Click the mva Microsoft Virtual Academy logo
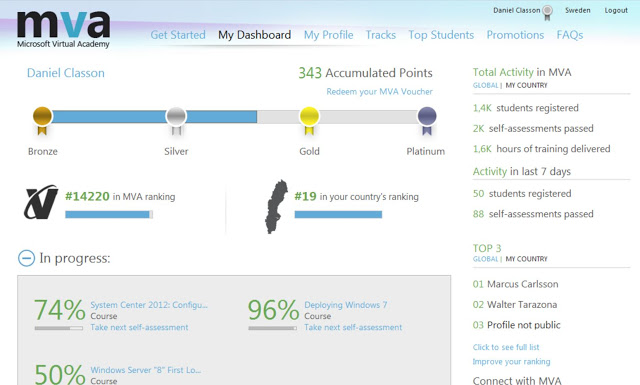 point(63,30)
